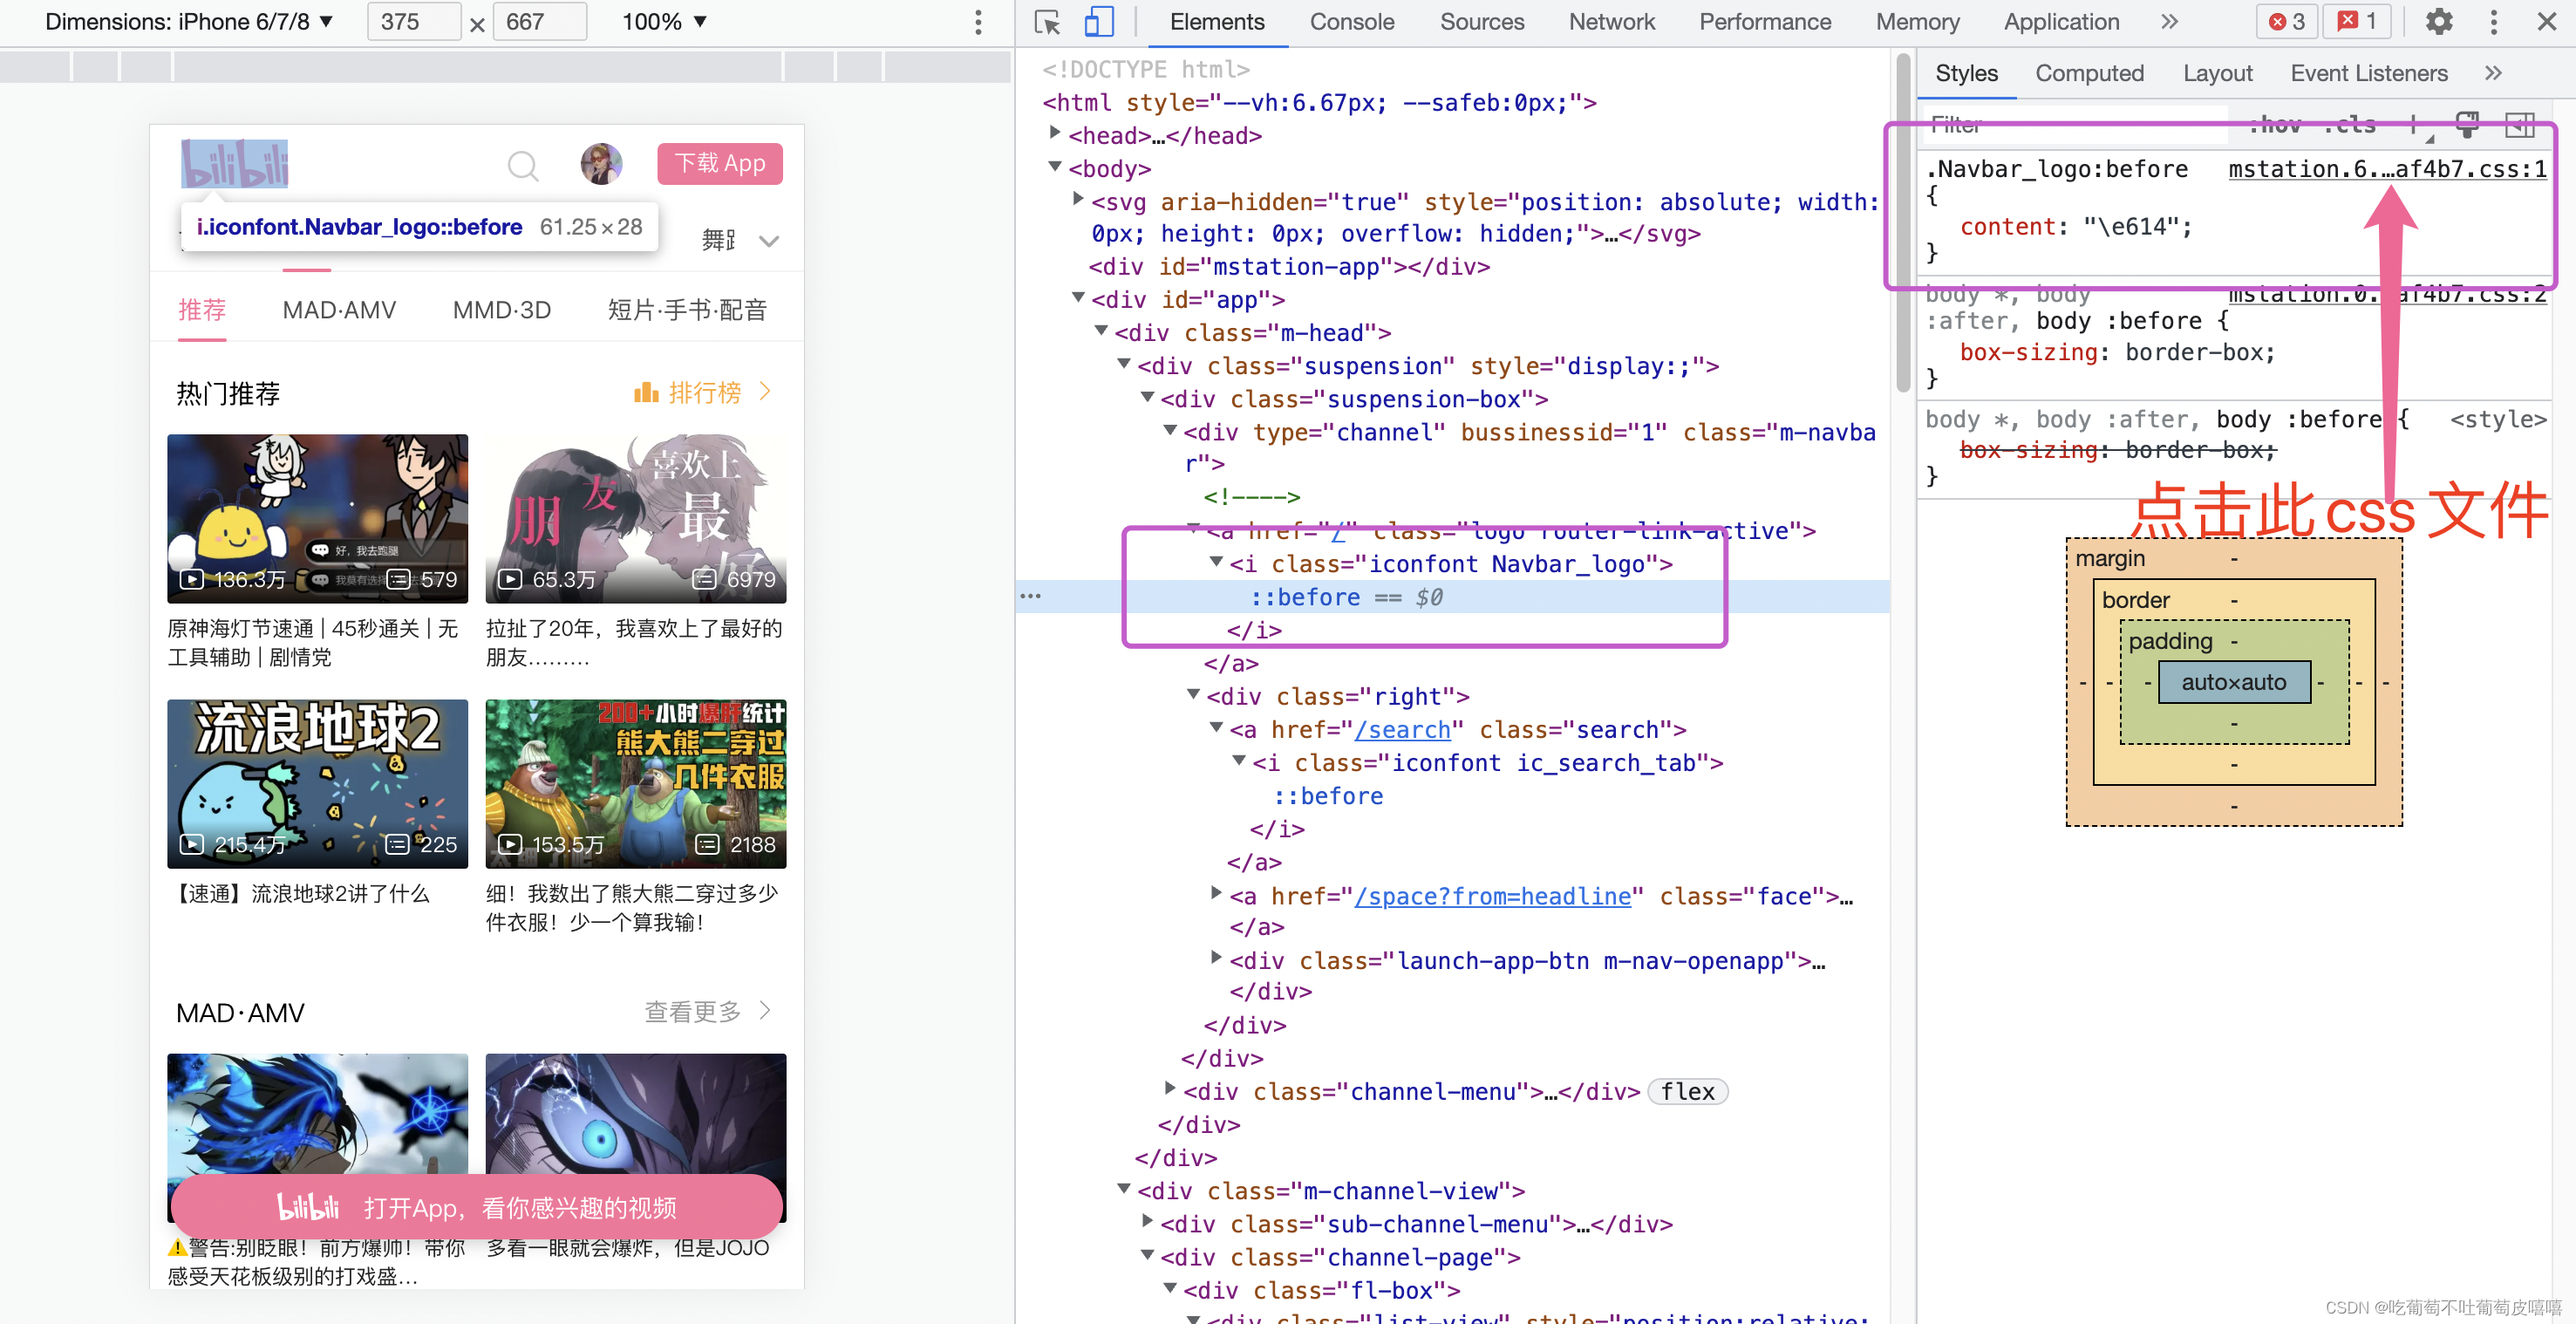The width and height of the screenshot is (2576, 1324).
Task: Expand the channel-menu div node
Action: [x=1169, y=1088]
